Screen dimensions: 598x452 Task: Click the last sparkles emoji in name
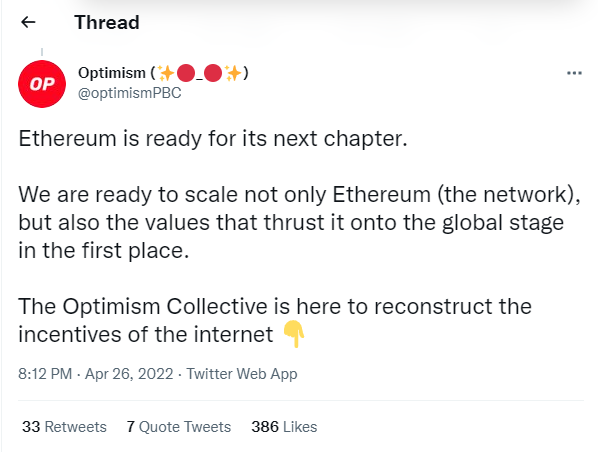233,73
